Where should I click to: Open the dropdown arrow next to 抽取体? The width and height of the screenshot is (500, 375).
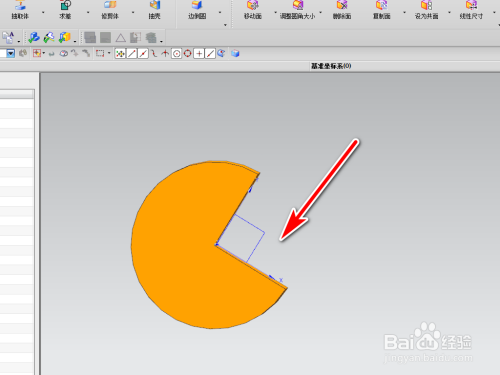tap(43, 13)
